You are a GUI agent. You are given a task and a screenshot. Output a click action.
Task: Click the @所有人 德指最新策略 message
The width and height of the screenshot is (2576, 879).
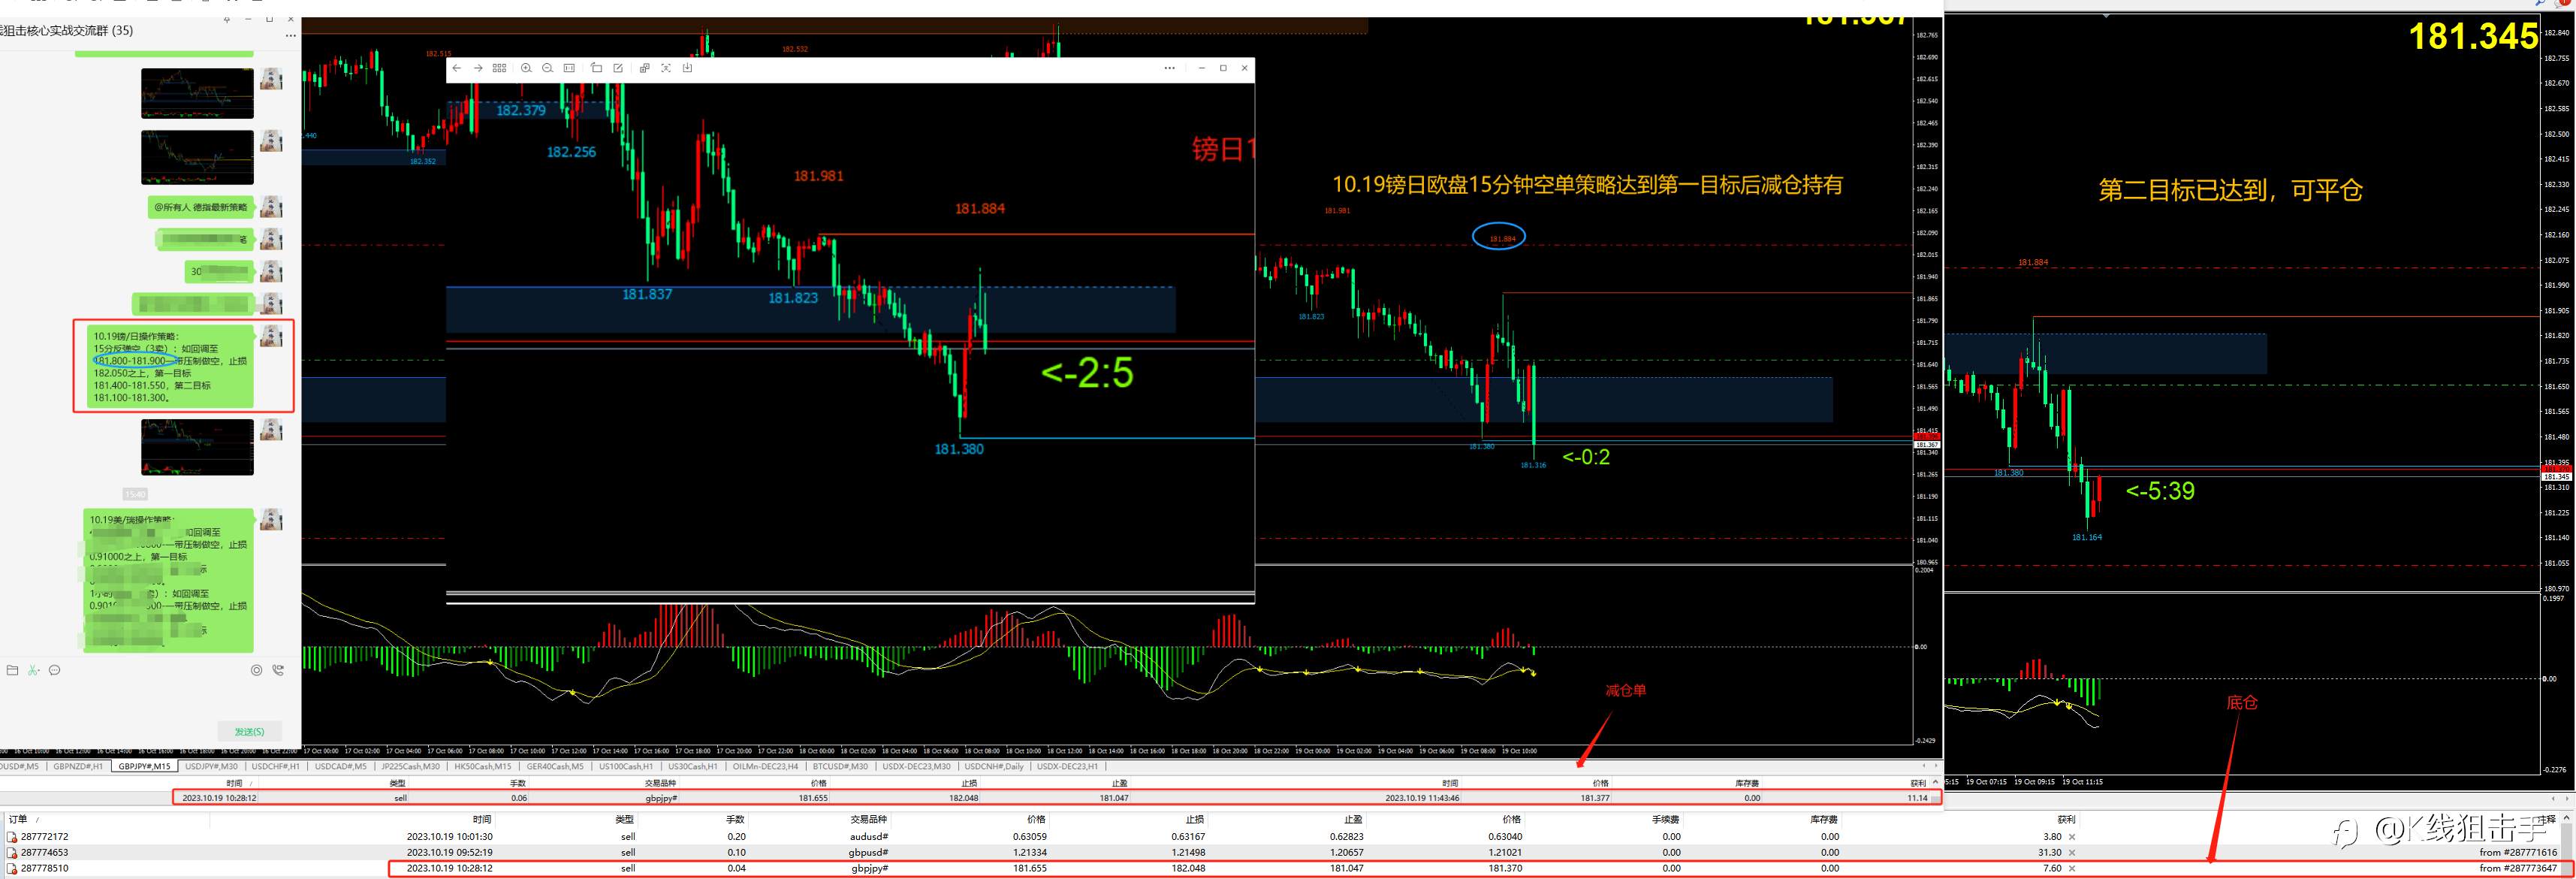[x=201, y=207]
